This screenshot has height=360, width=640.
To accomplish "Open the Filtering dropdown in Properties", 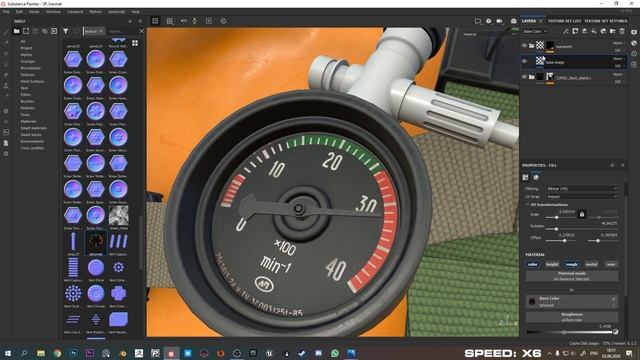I will pyautogui.click(x=582, y=189).
